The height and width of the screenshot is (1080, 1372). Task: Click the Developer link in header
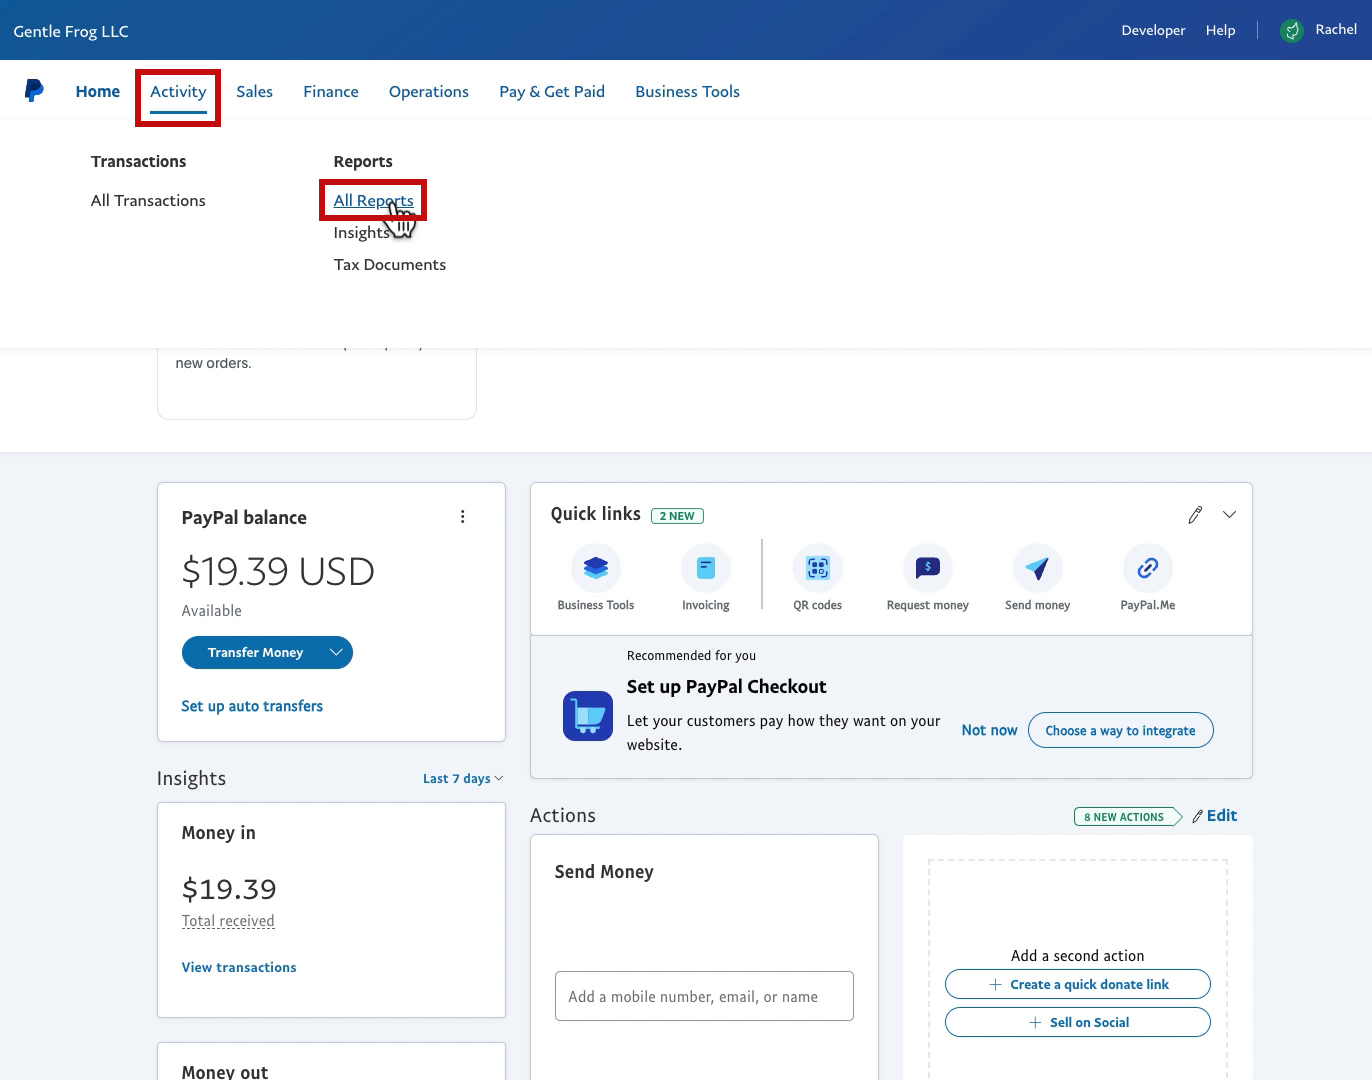point(1153,31)
